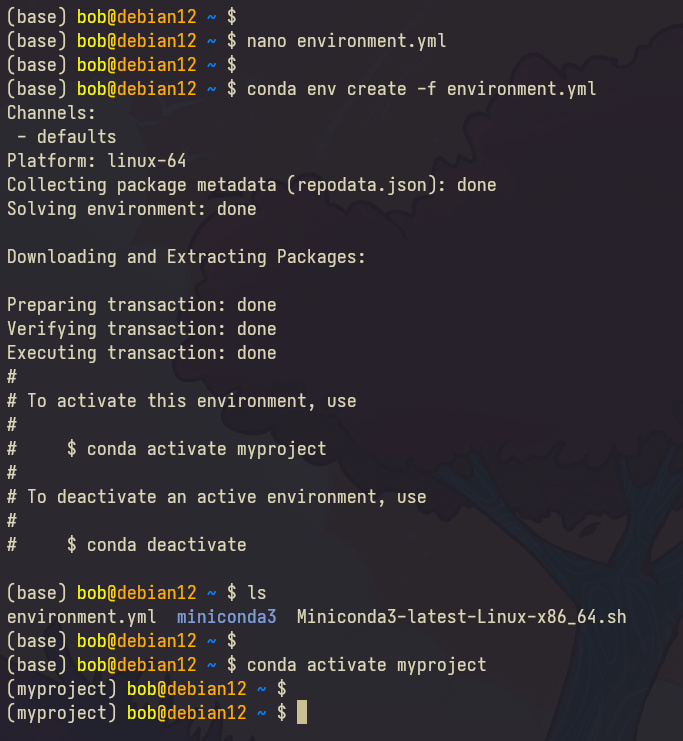Viewport: 683px width, 741px height.
Task: Click the 'Platform: linux-64' line
Action: (96, 161)
